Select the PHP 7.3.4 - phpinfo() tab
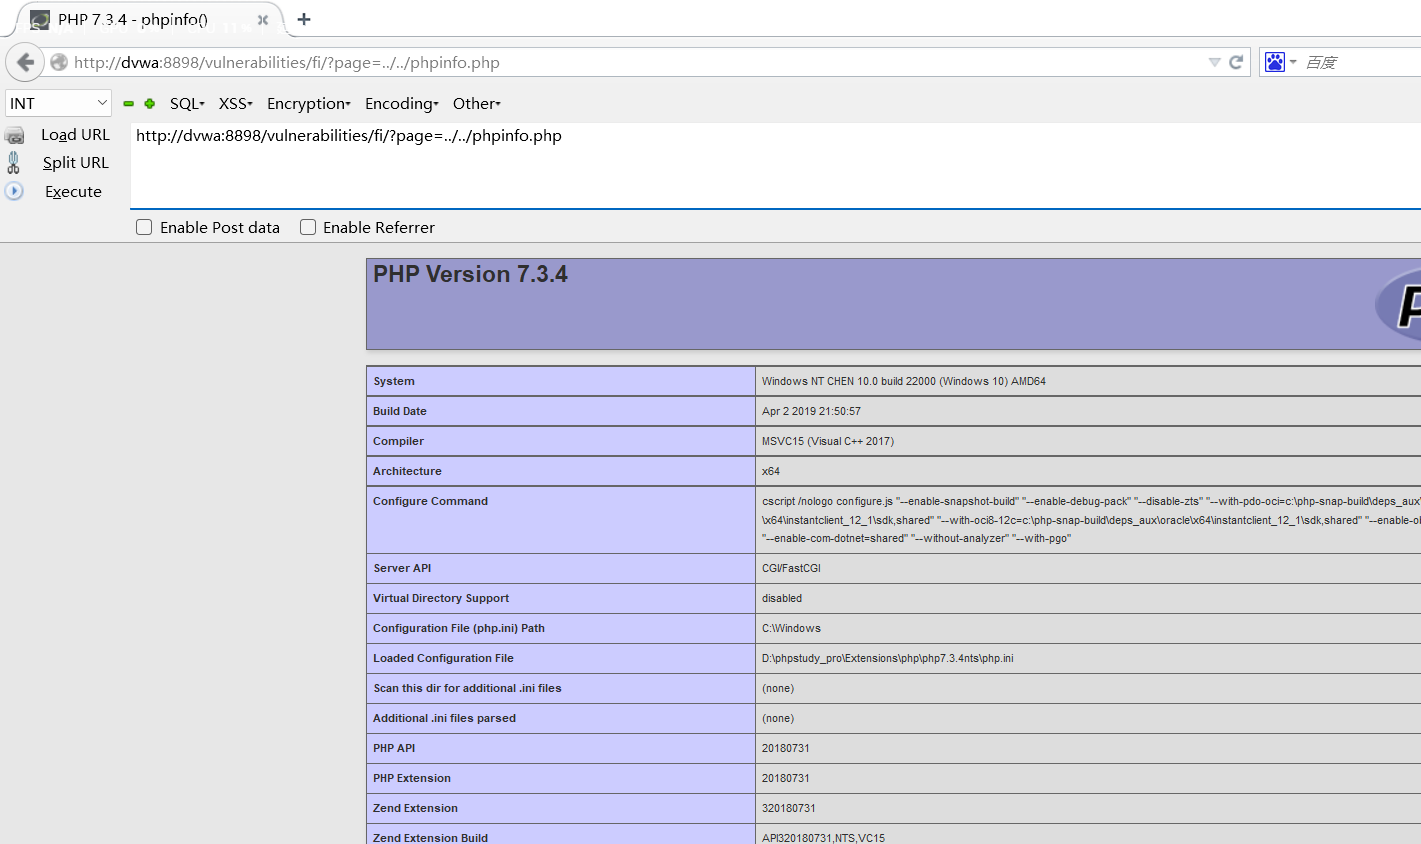 coord(148,19)
